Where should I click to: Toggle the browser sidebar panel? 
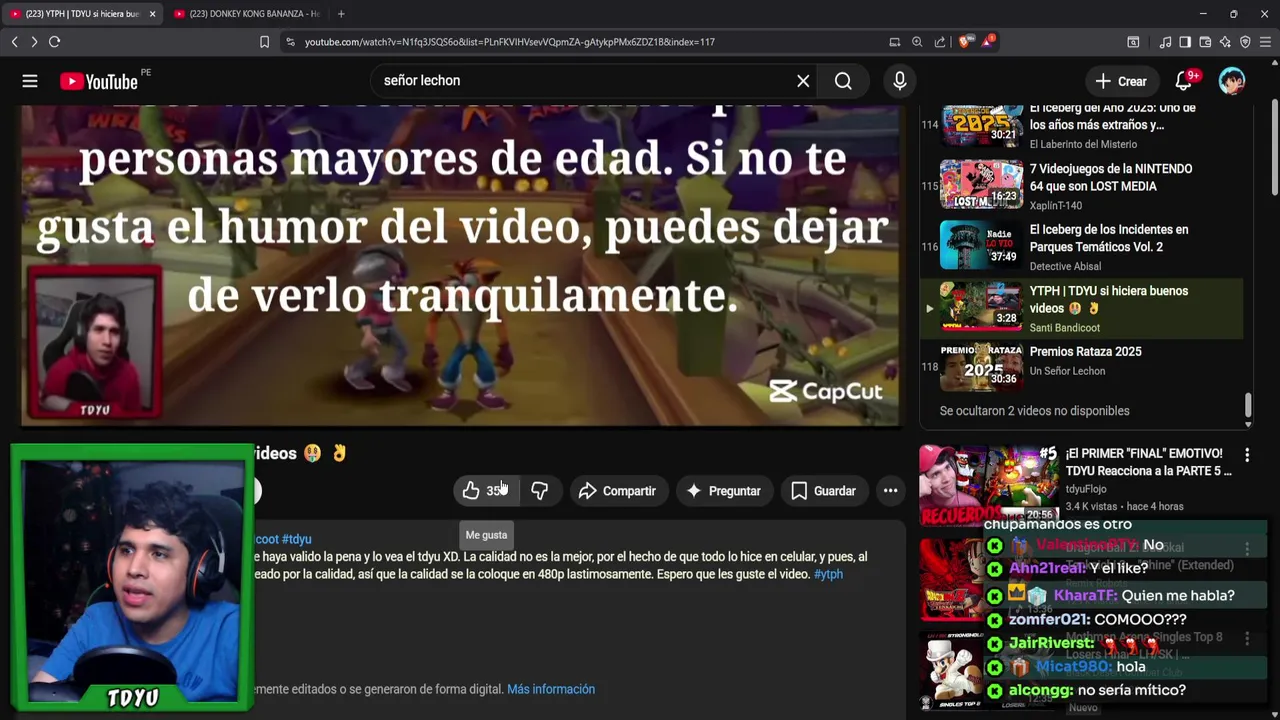[x=1185, y=42]
